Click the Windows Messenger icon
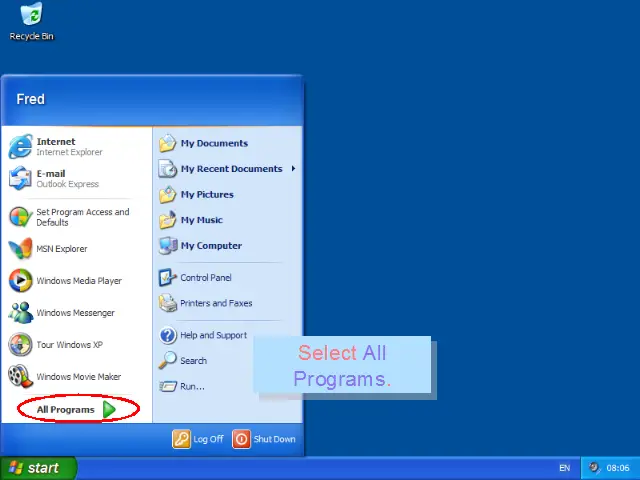The image size is (640, 480). [x=20, y=312]
